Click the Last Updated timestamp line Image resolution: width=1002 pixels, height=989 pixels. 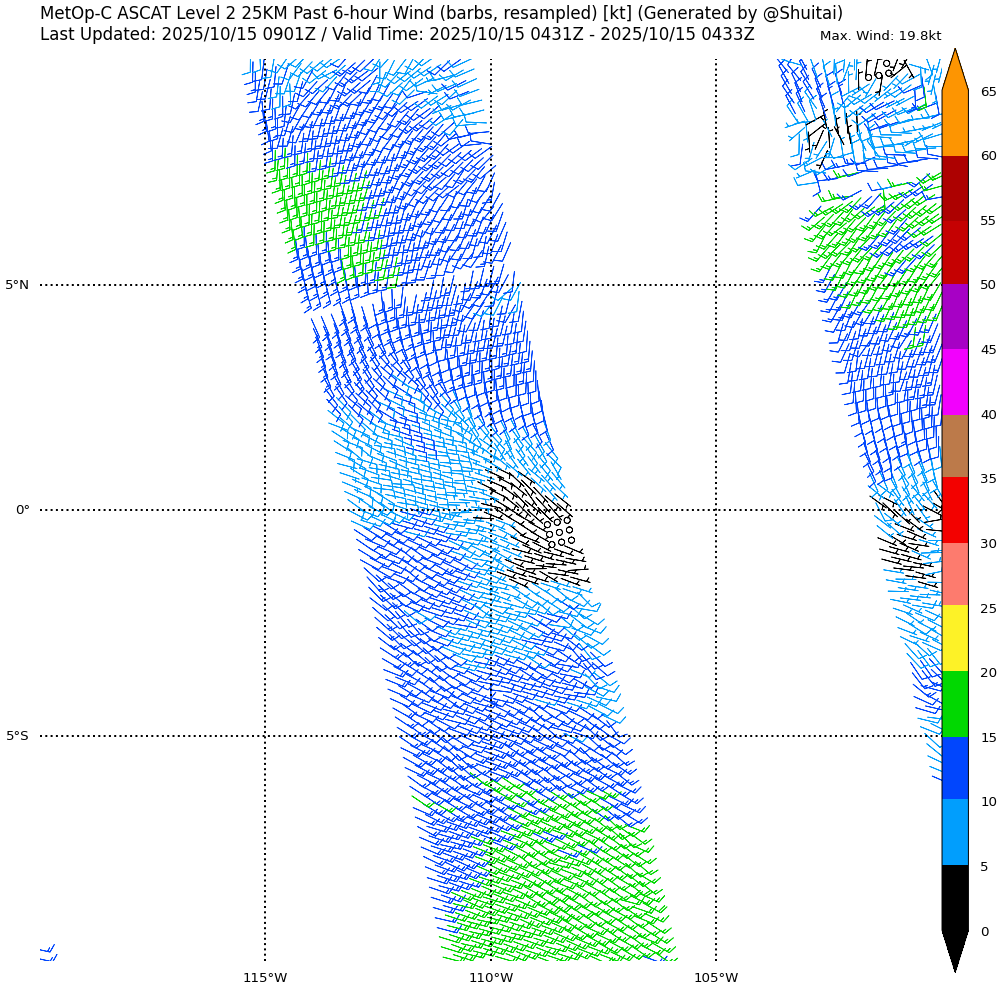(397, 34)
